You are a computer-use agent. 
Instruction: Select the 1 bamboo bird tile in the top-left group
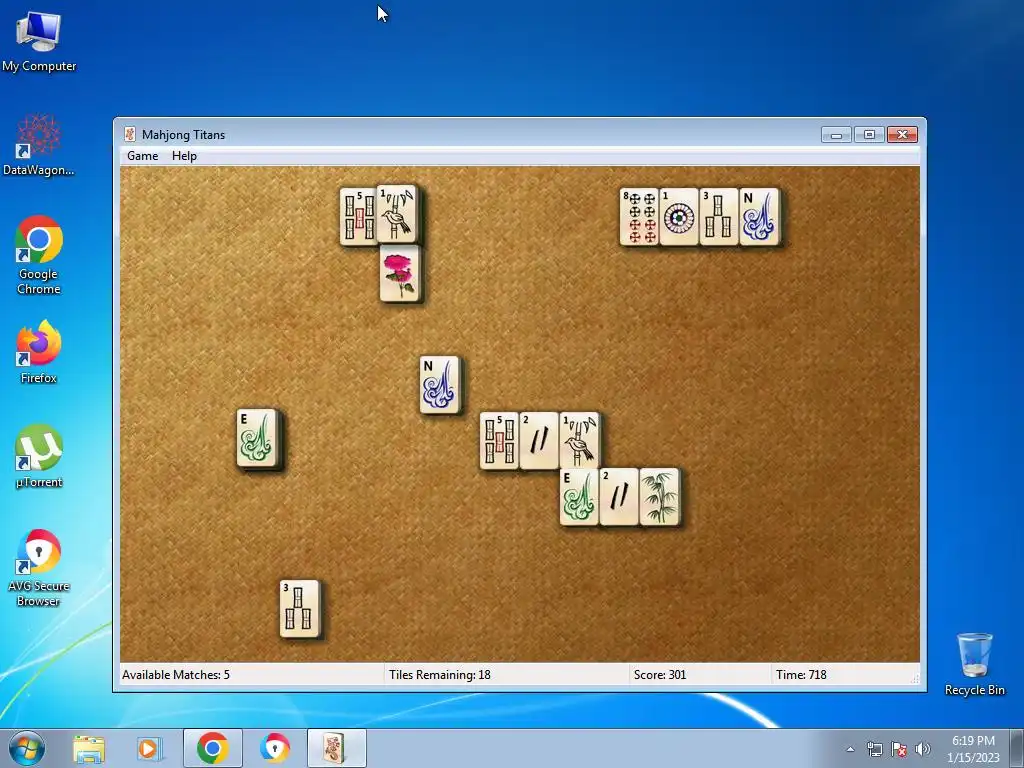[x=397, y=214]
